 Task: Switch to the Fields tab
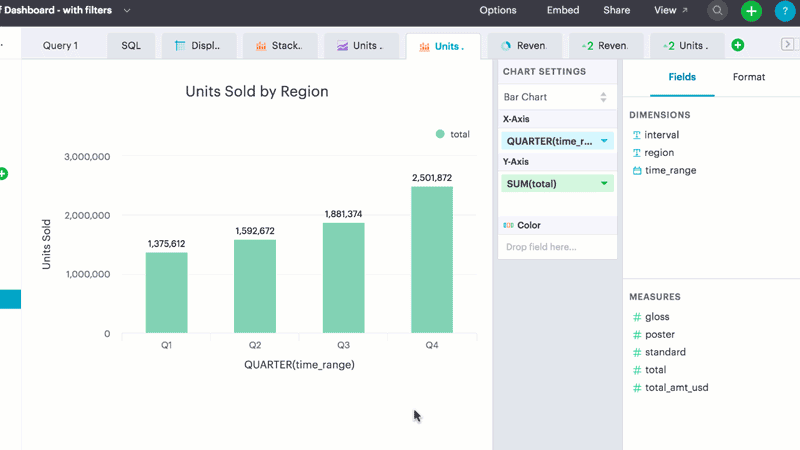[x=682, y=77]
